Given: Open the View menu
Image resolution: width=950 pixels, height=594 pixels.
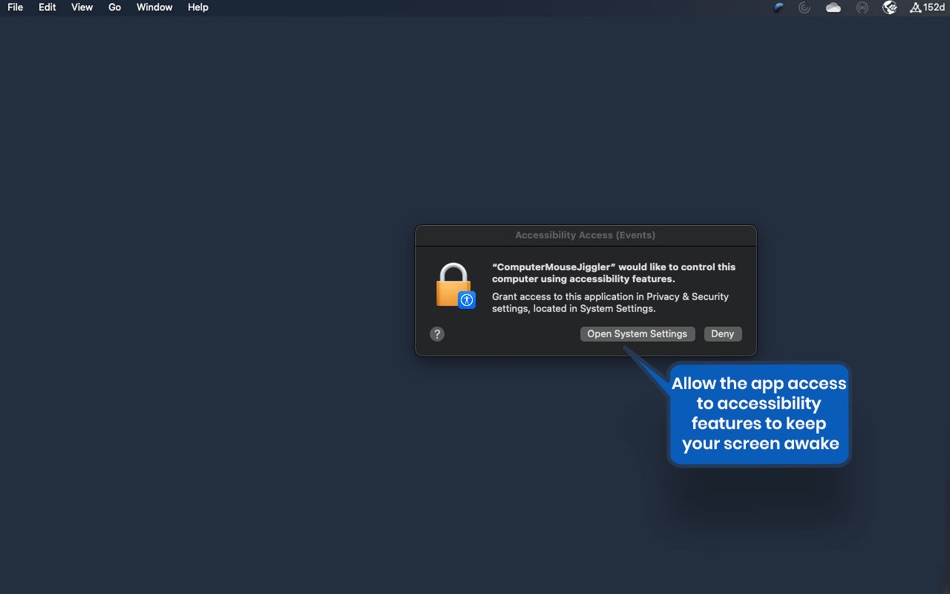Looking at the screenshot, I should 82,7.
